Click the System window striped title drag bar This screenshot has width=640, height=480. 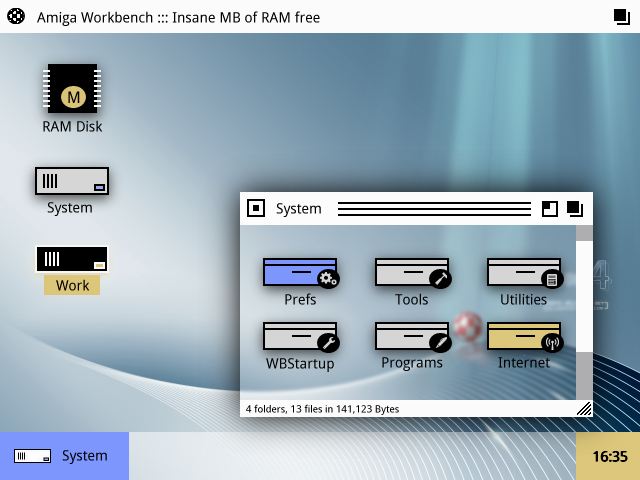pyautogui.click(x=434, y=209)
